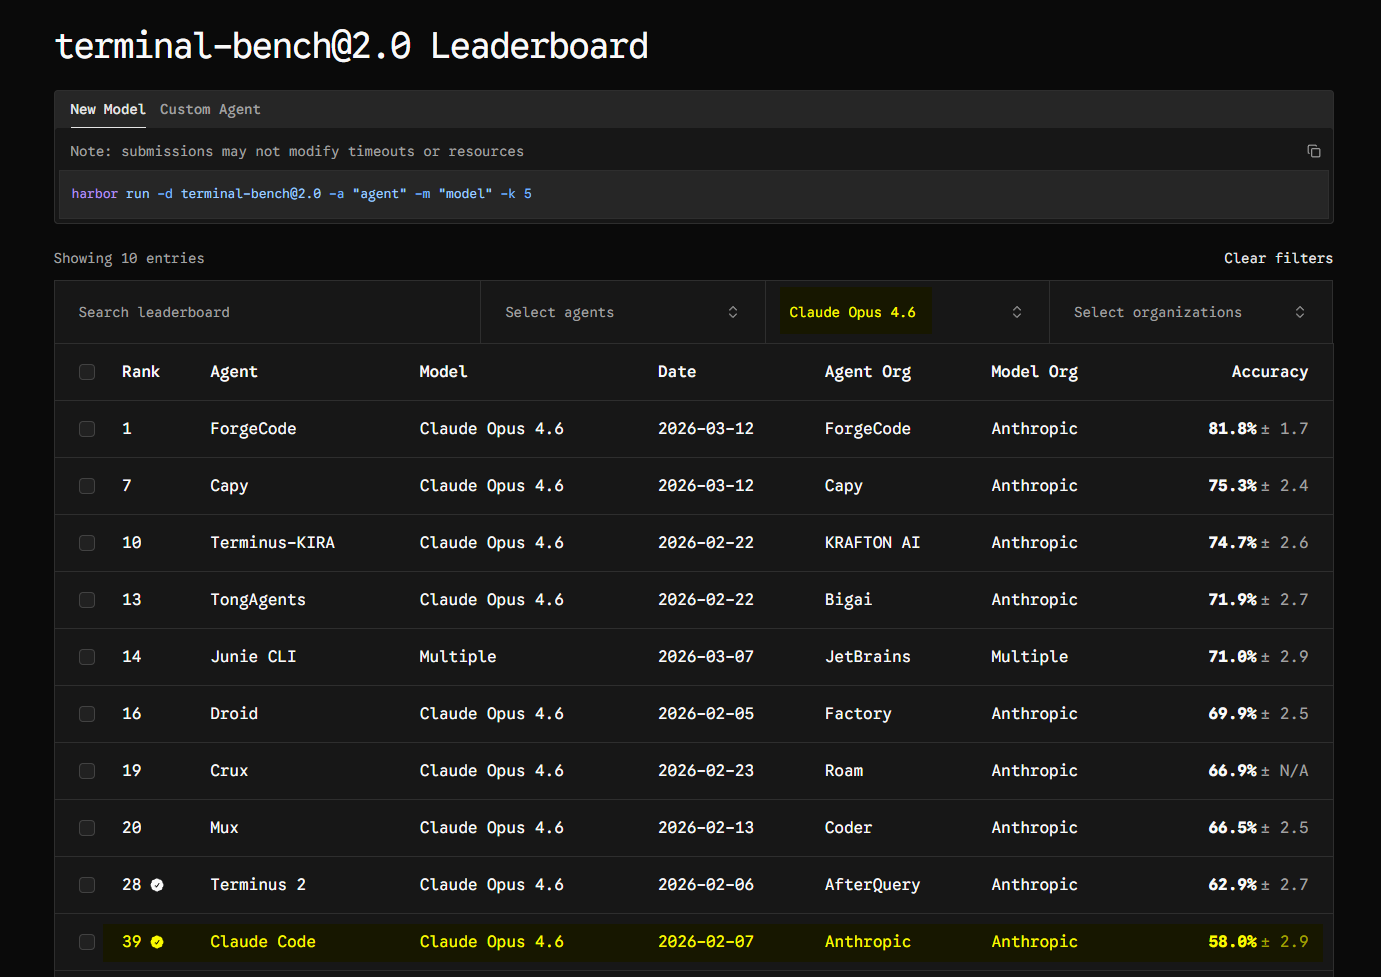The height and width of the screenshot is (977, 1381).
Task: Click the Factory agent org cell
Action: click(858, 714)
